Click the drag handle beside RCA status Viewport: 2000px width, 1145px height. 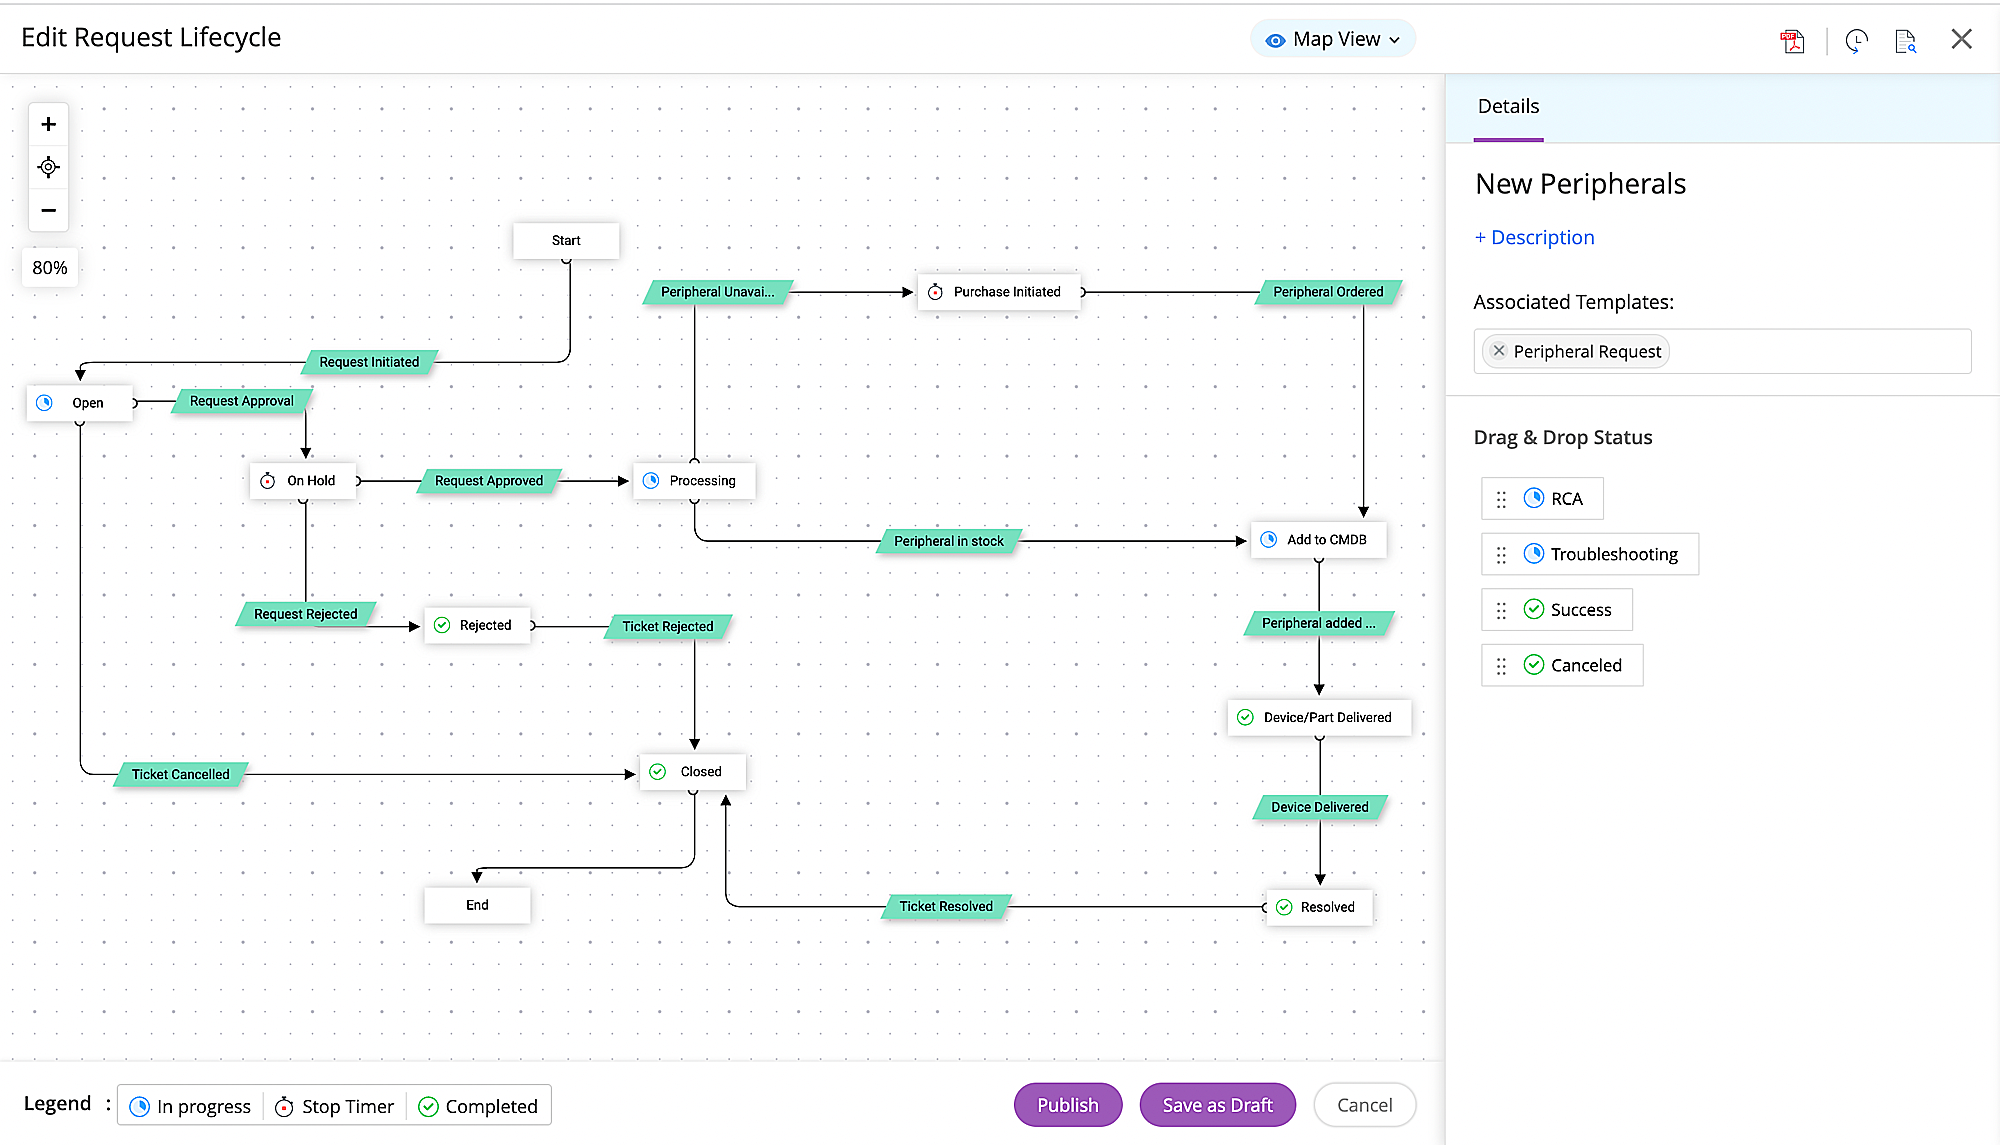[1501, 499]
